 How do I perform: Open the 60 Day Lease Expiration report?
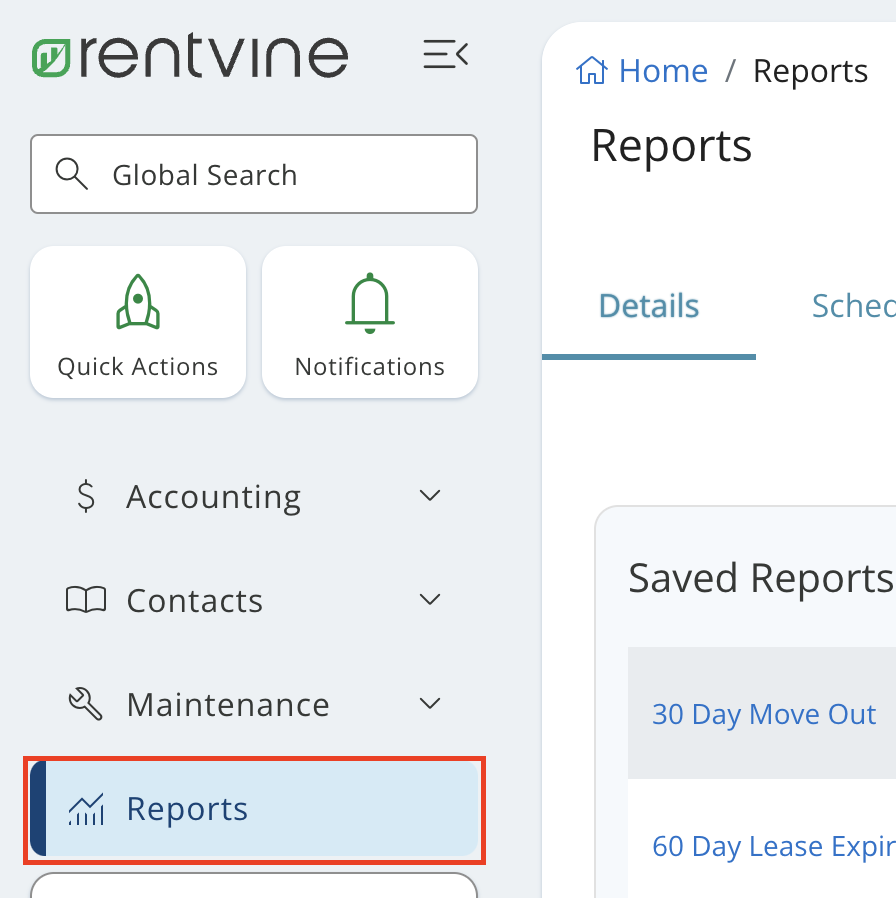pos(772,846)
